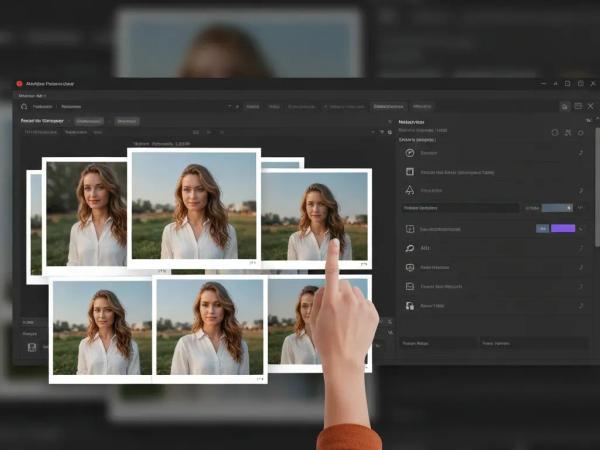The image size is (600, 450).
Task: Click the download box icon beside purple button
Action: point(410,229)
